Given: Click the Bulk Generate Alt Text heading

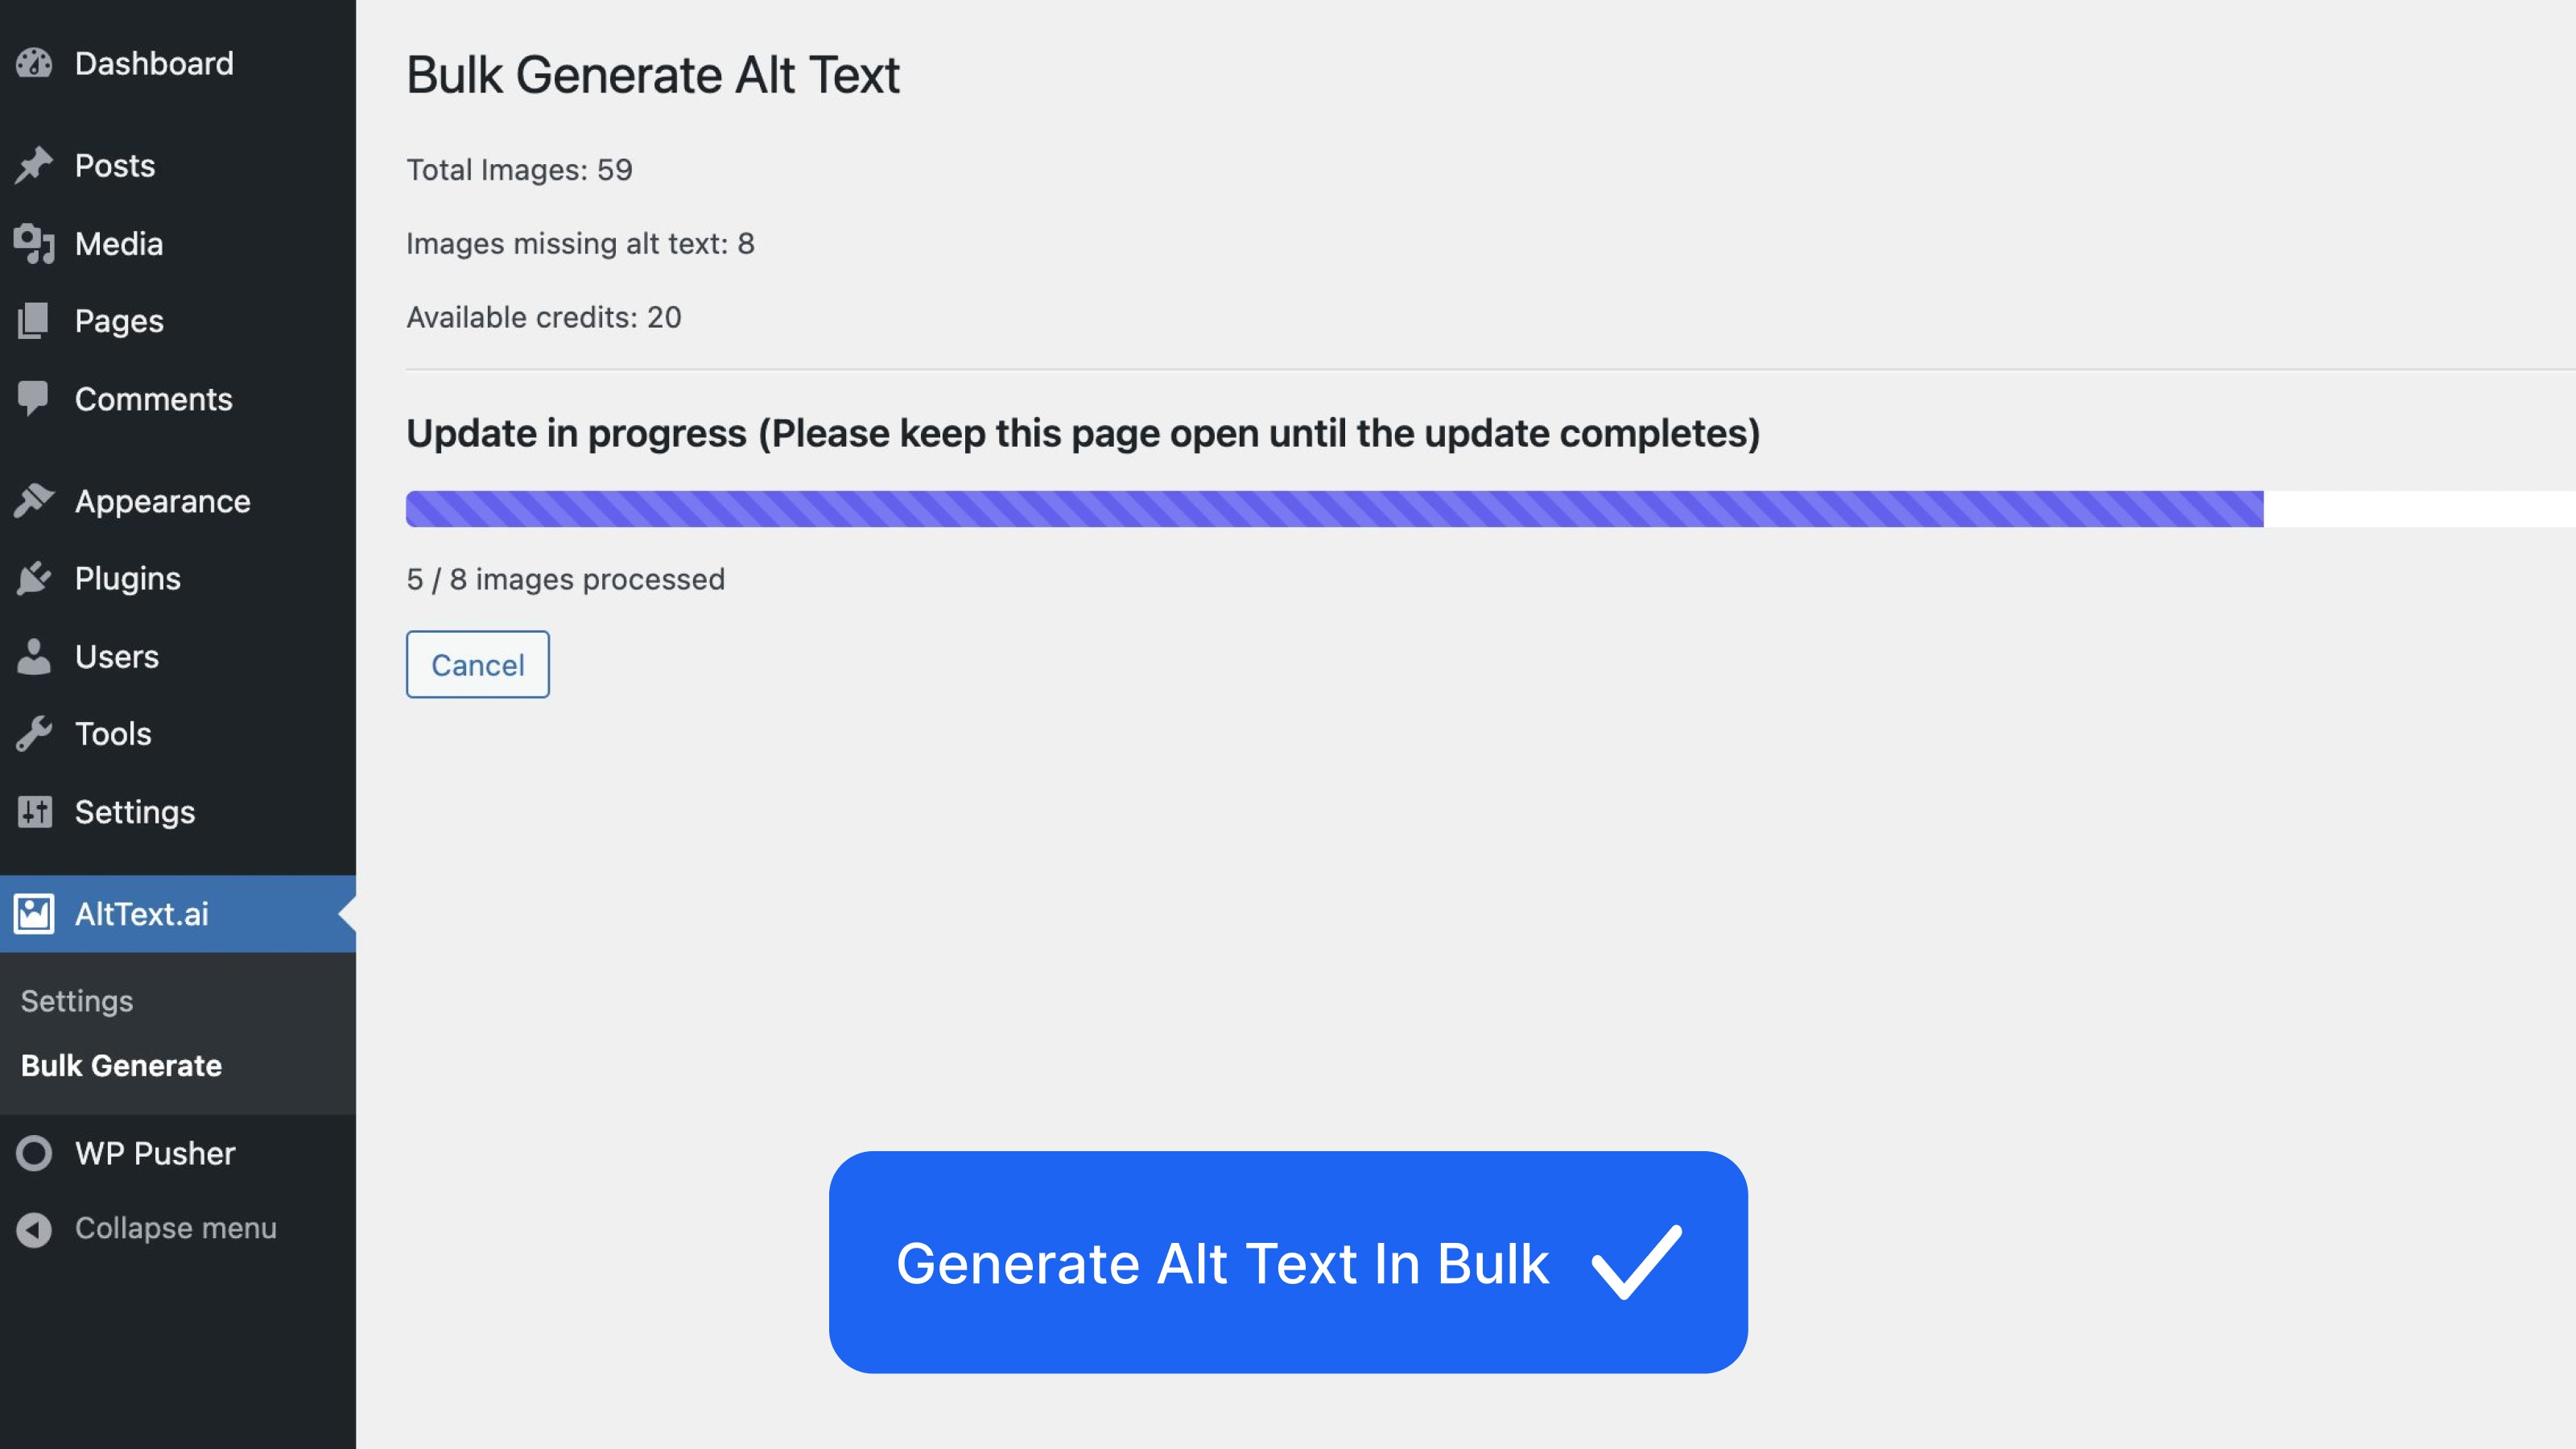Looking at the screenshot, I should point(653,75).
